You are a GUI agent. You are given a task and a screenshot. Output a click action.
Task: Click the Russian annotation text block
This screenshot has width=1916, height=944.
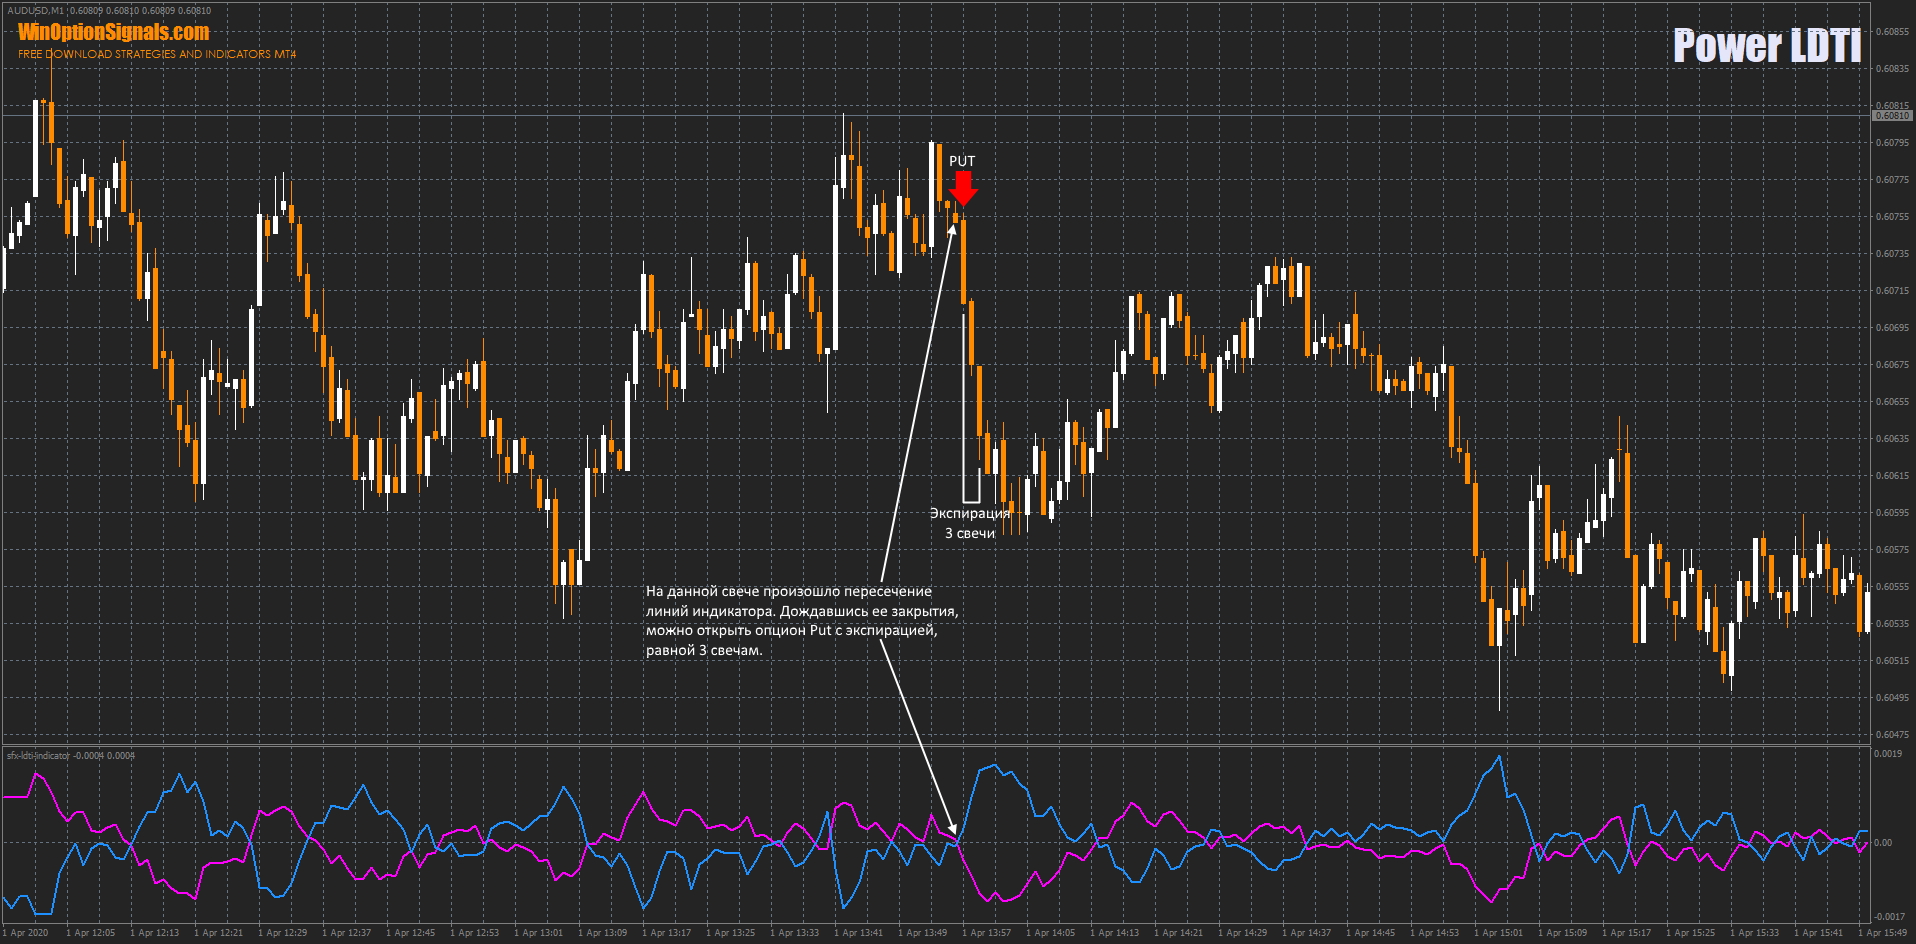coord(801,620)
